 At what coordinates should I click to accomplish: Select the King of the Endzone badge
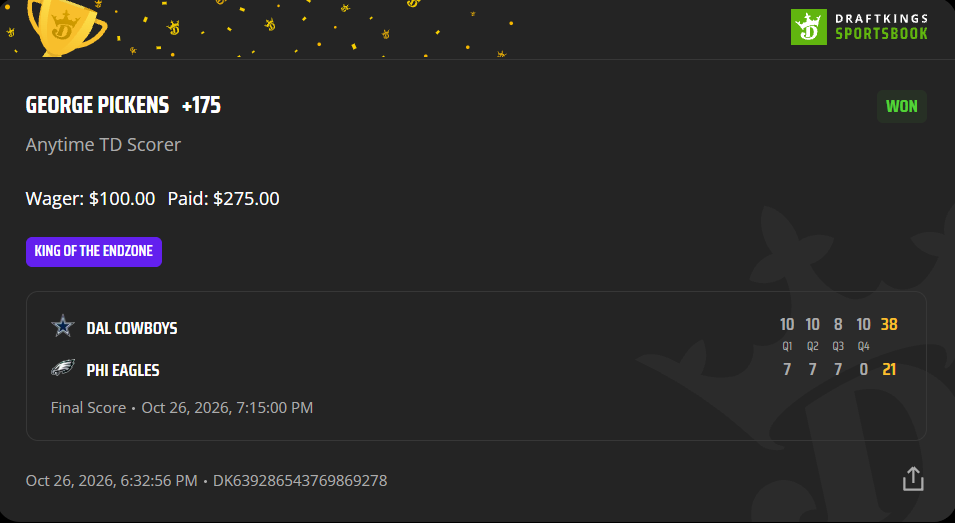click(94, 251)
